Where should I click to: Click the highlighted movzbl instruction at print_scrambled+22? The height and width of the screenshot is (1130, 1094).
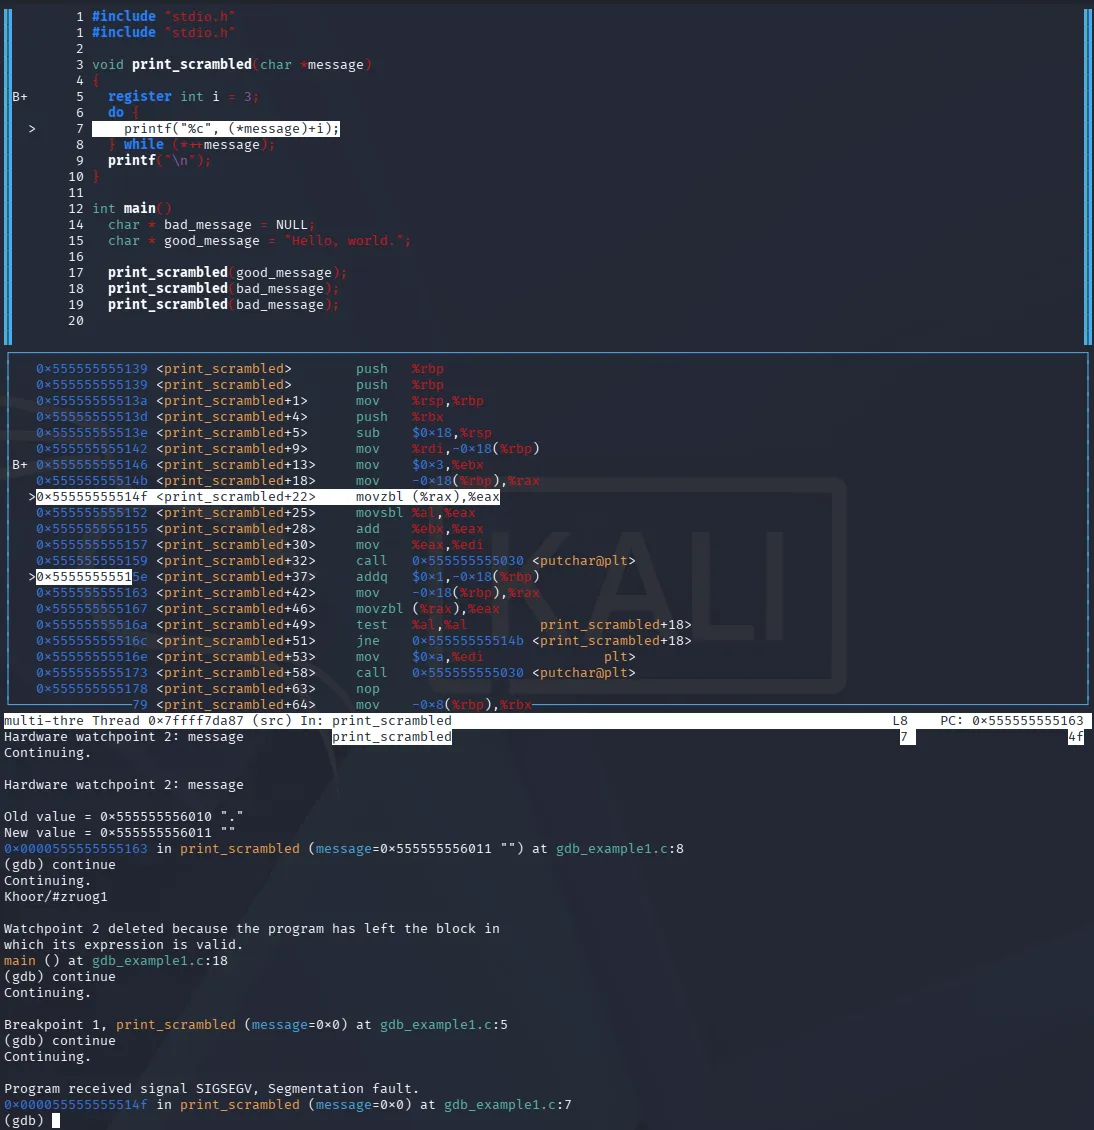267,497
